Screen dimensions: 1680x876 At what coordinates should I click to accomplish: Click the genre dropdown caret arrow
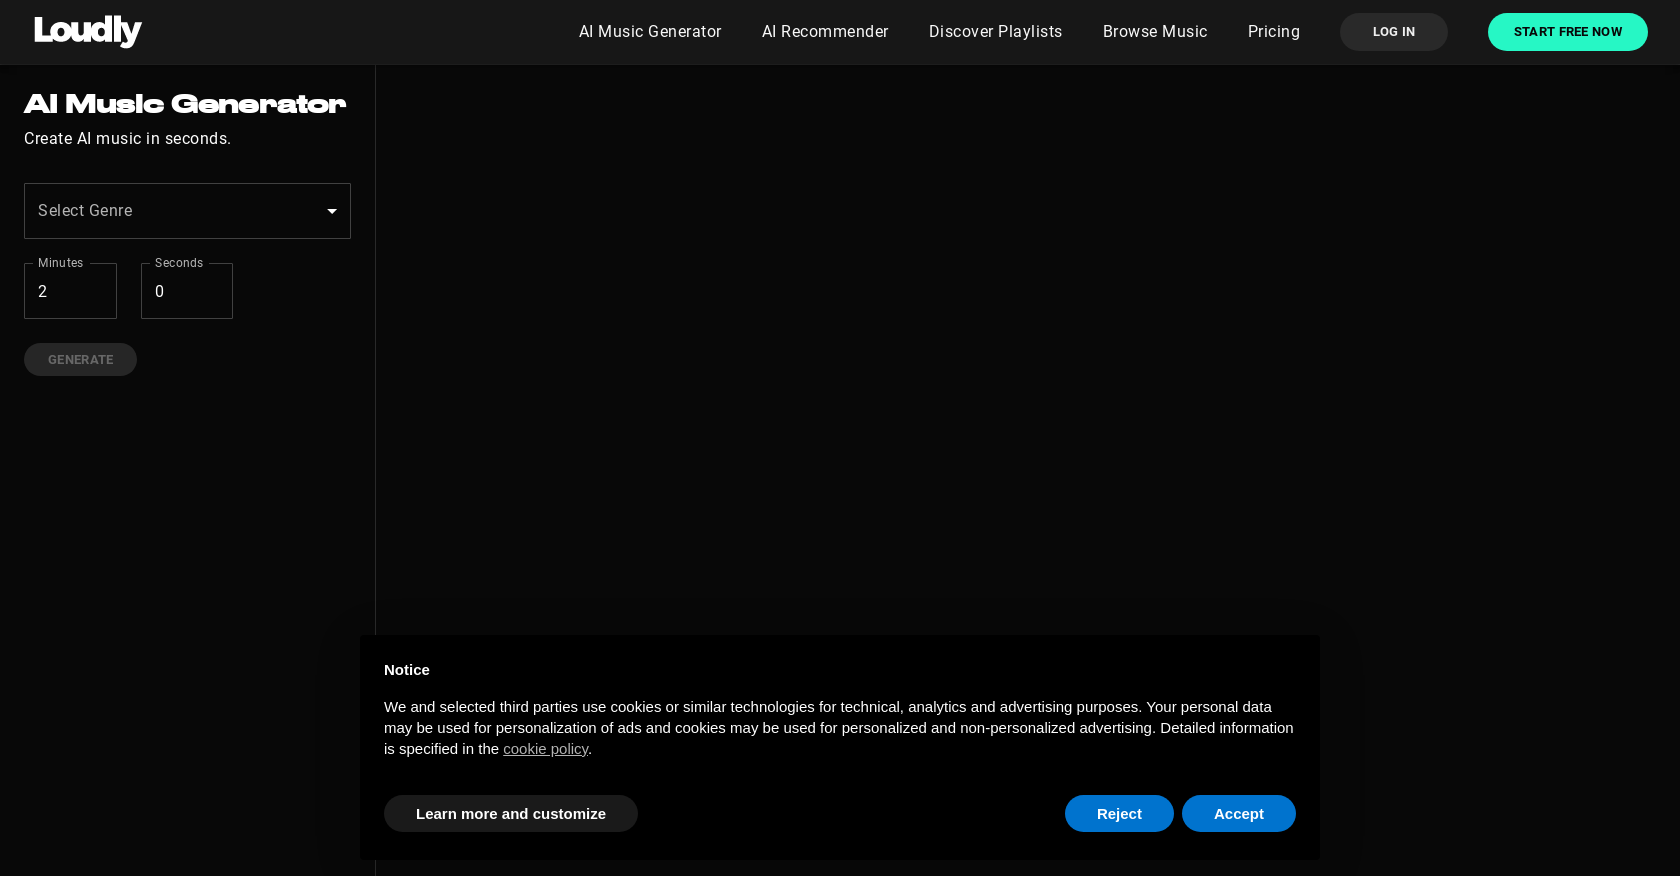332,211
